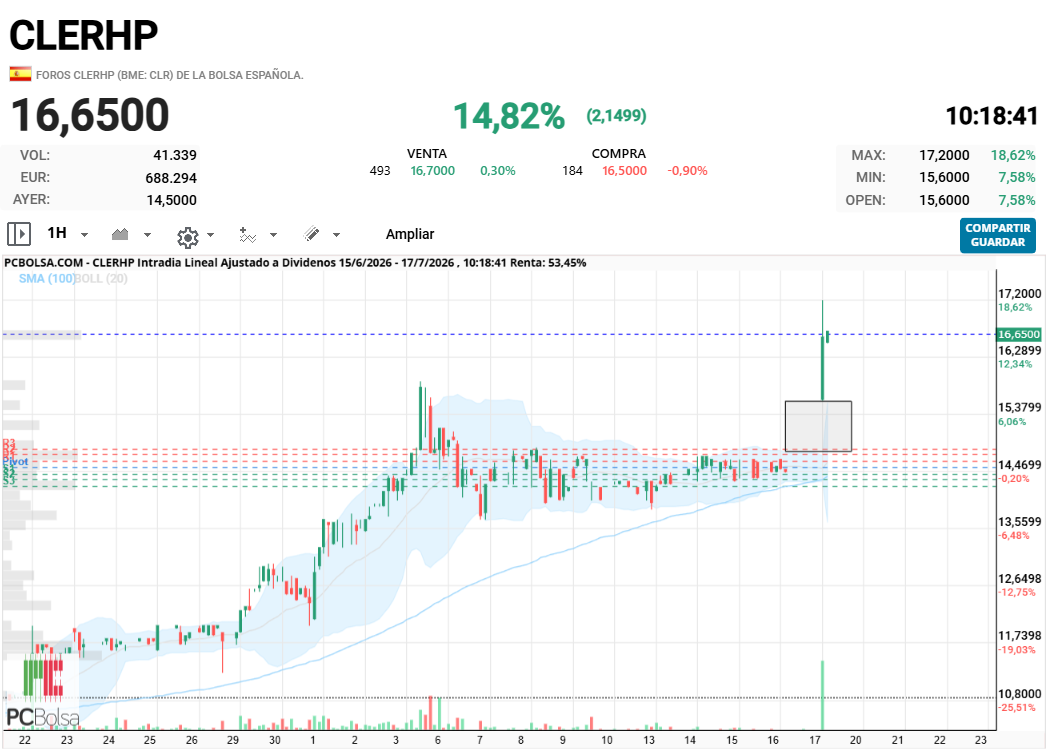Image resolution: width=1048 pixels, height=749 pixels.
Task: Click the PCBolsa logo in chart
Action: (43, 691)
